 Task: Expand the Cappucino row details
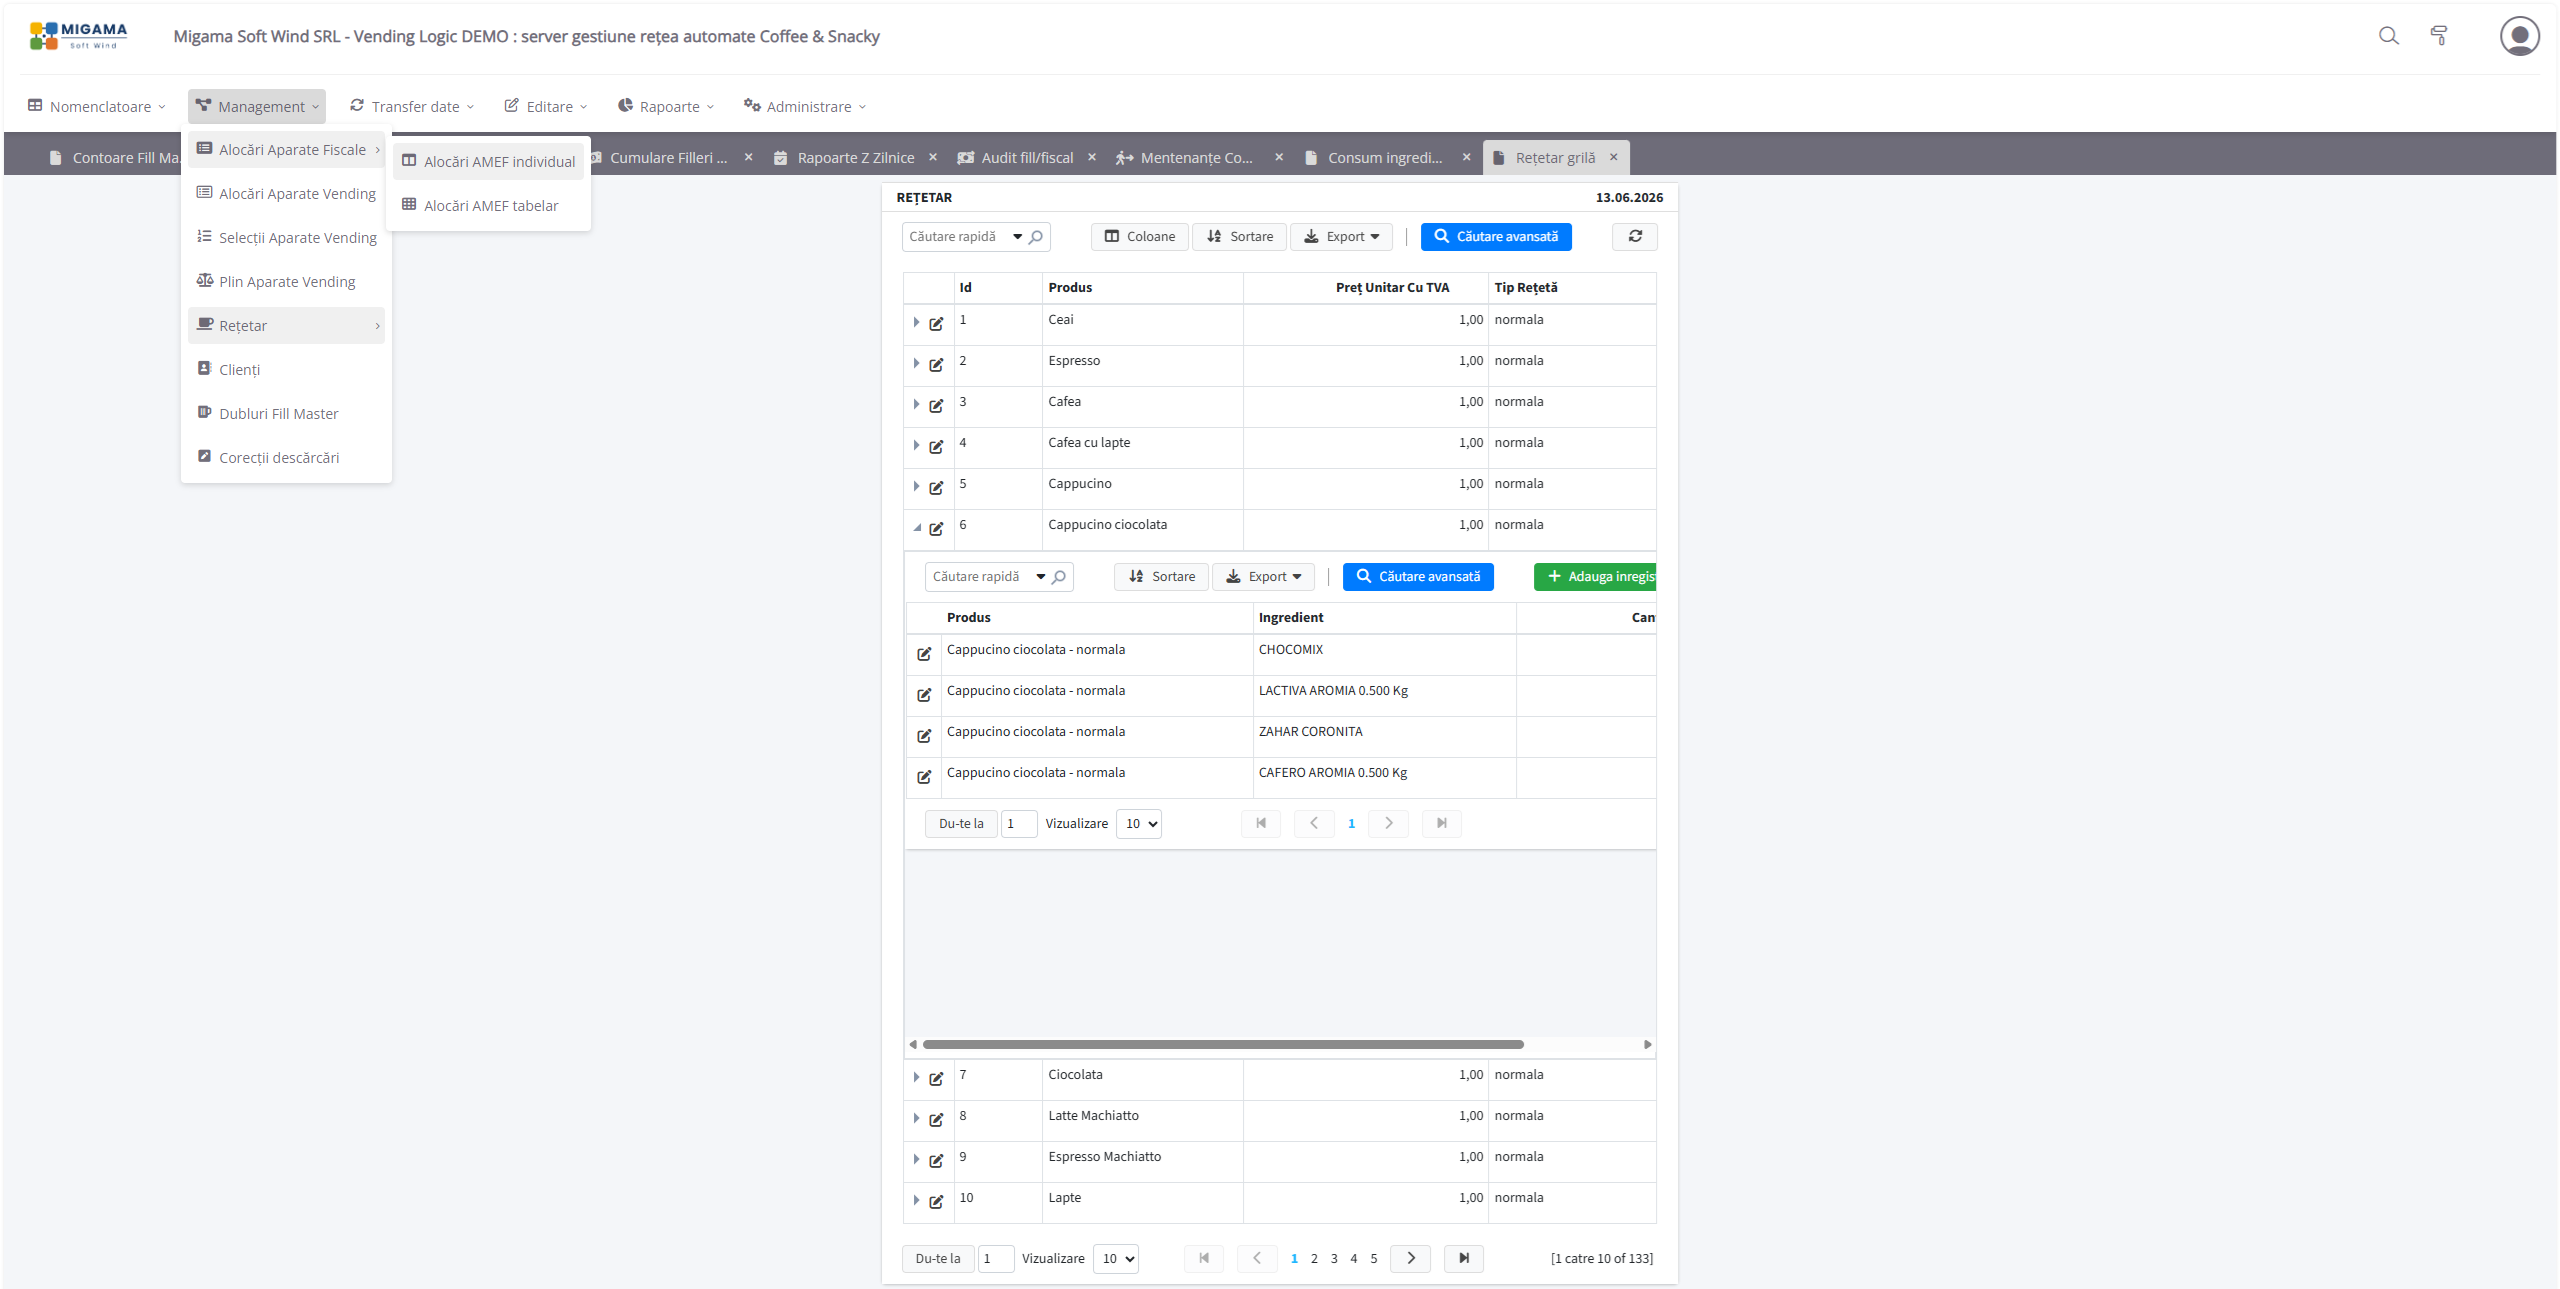click(916, 486)
